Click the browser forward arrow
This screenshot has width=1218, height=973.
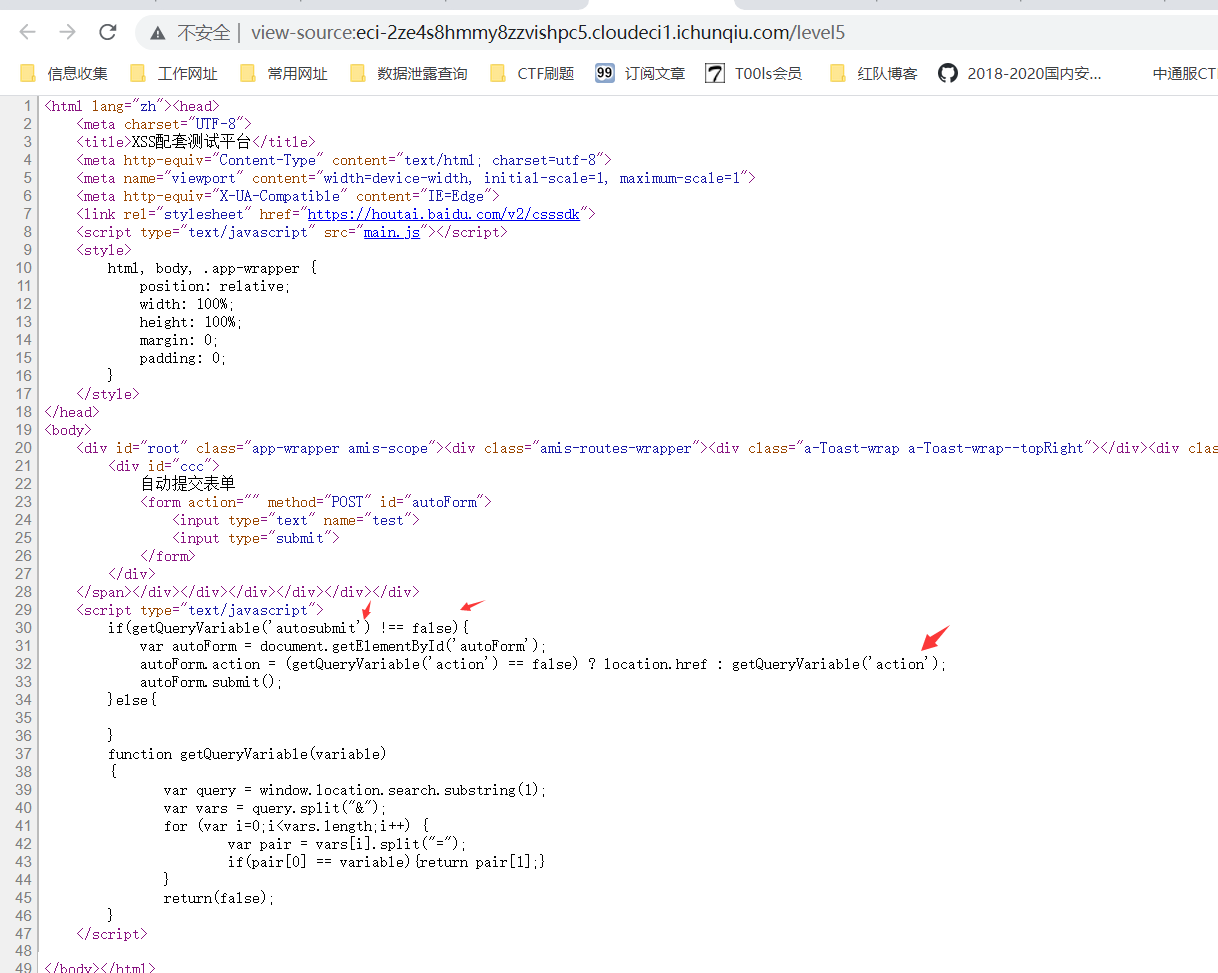(x=67, y=32)
